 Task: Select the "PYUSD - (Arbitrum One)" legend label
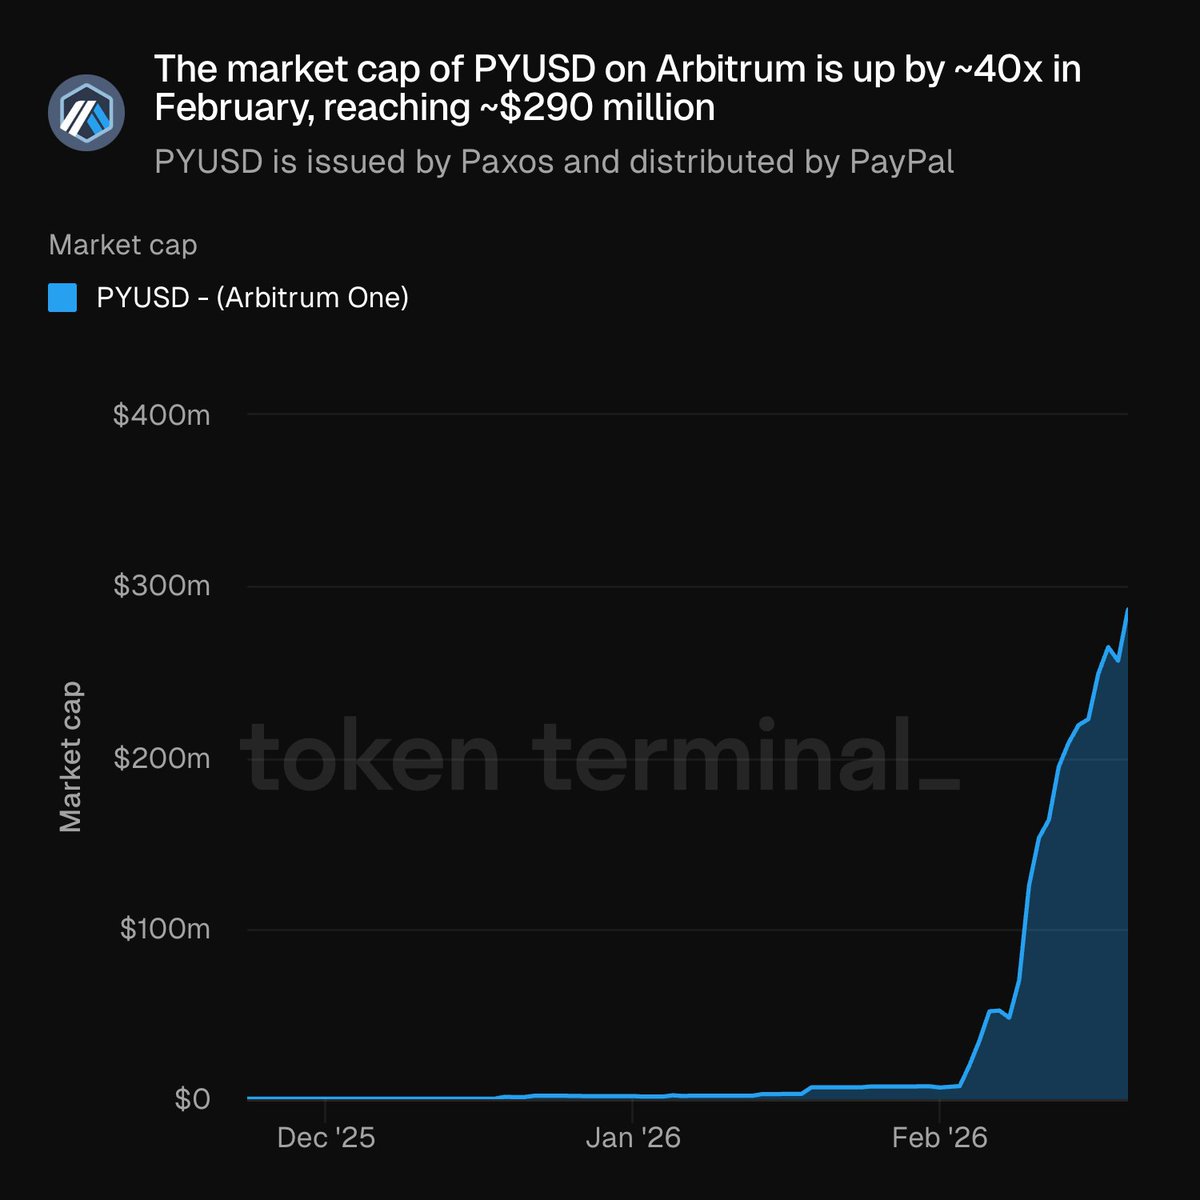[252, 298]
